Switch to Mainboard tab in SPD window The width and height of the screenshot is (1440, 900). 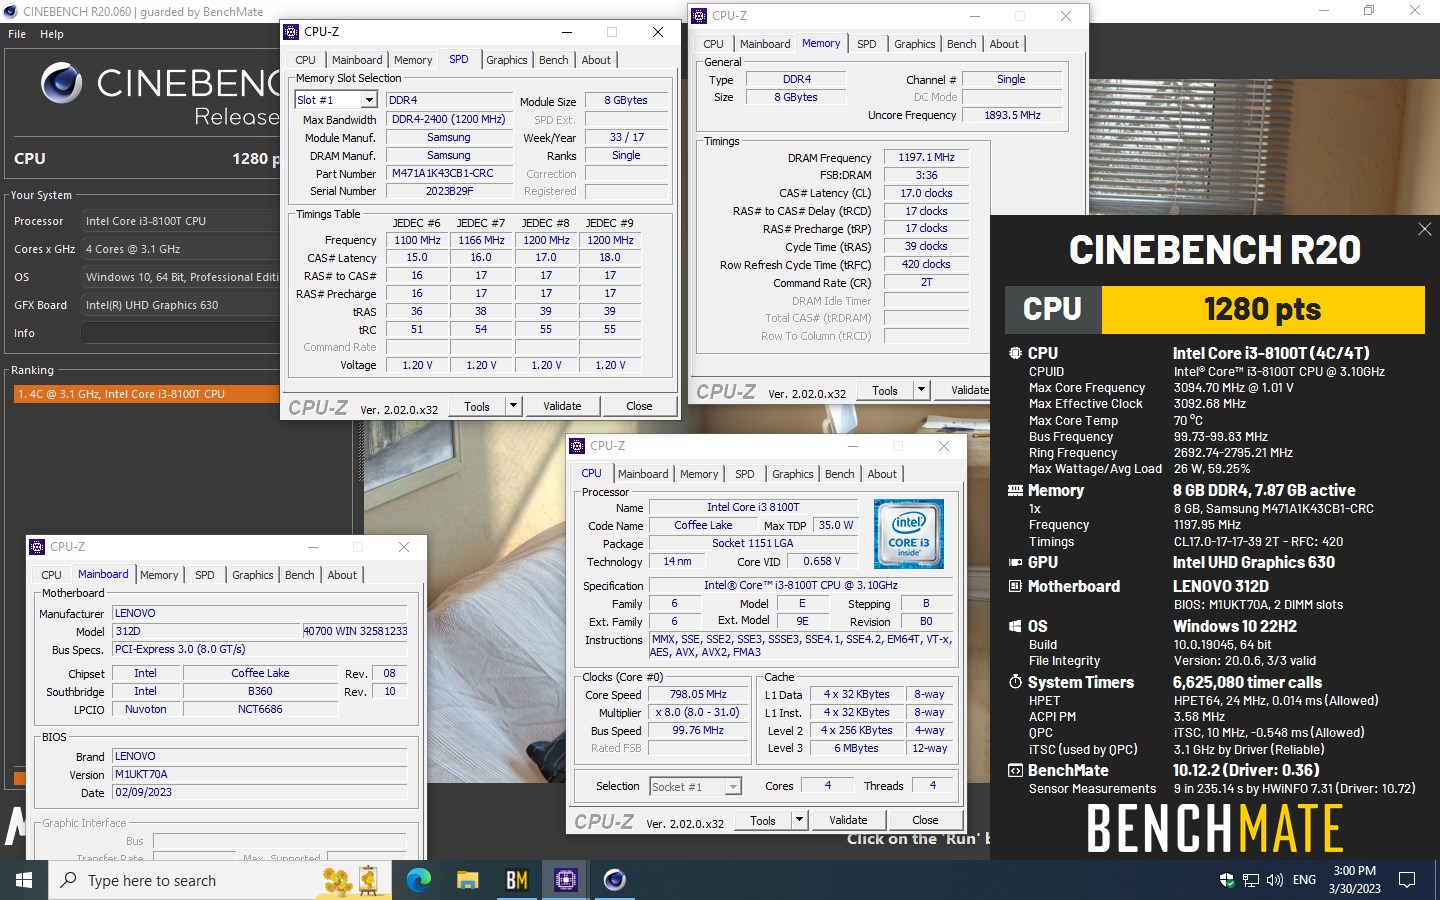coord(357,60)
